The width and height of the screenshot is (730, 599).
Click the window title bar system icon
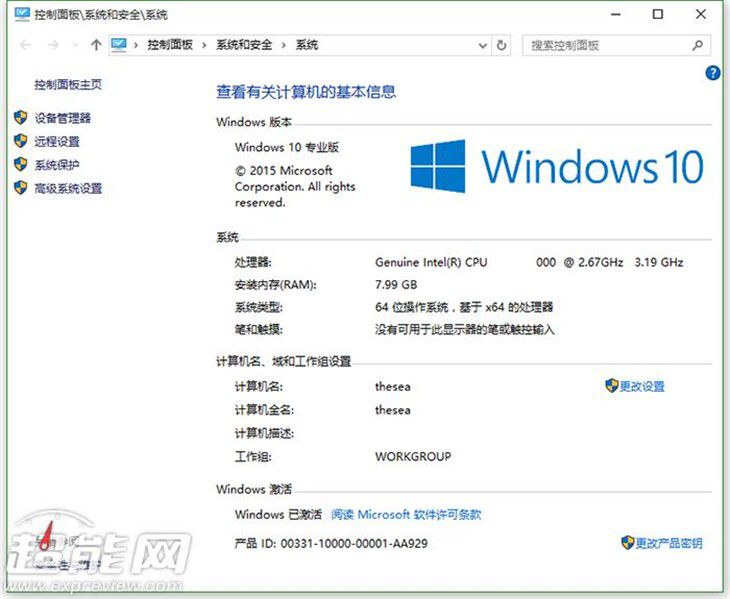tap(21, 14)
